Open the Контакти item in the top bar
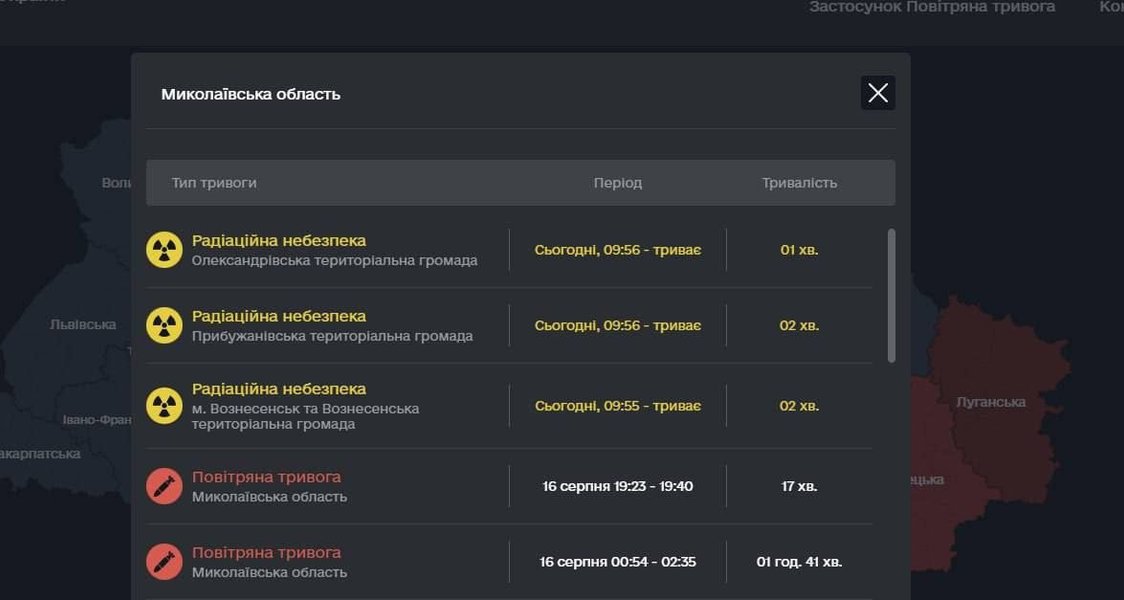1124x600 pixels. tap(1112, 7)
